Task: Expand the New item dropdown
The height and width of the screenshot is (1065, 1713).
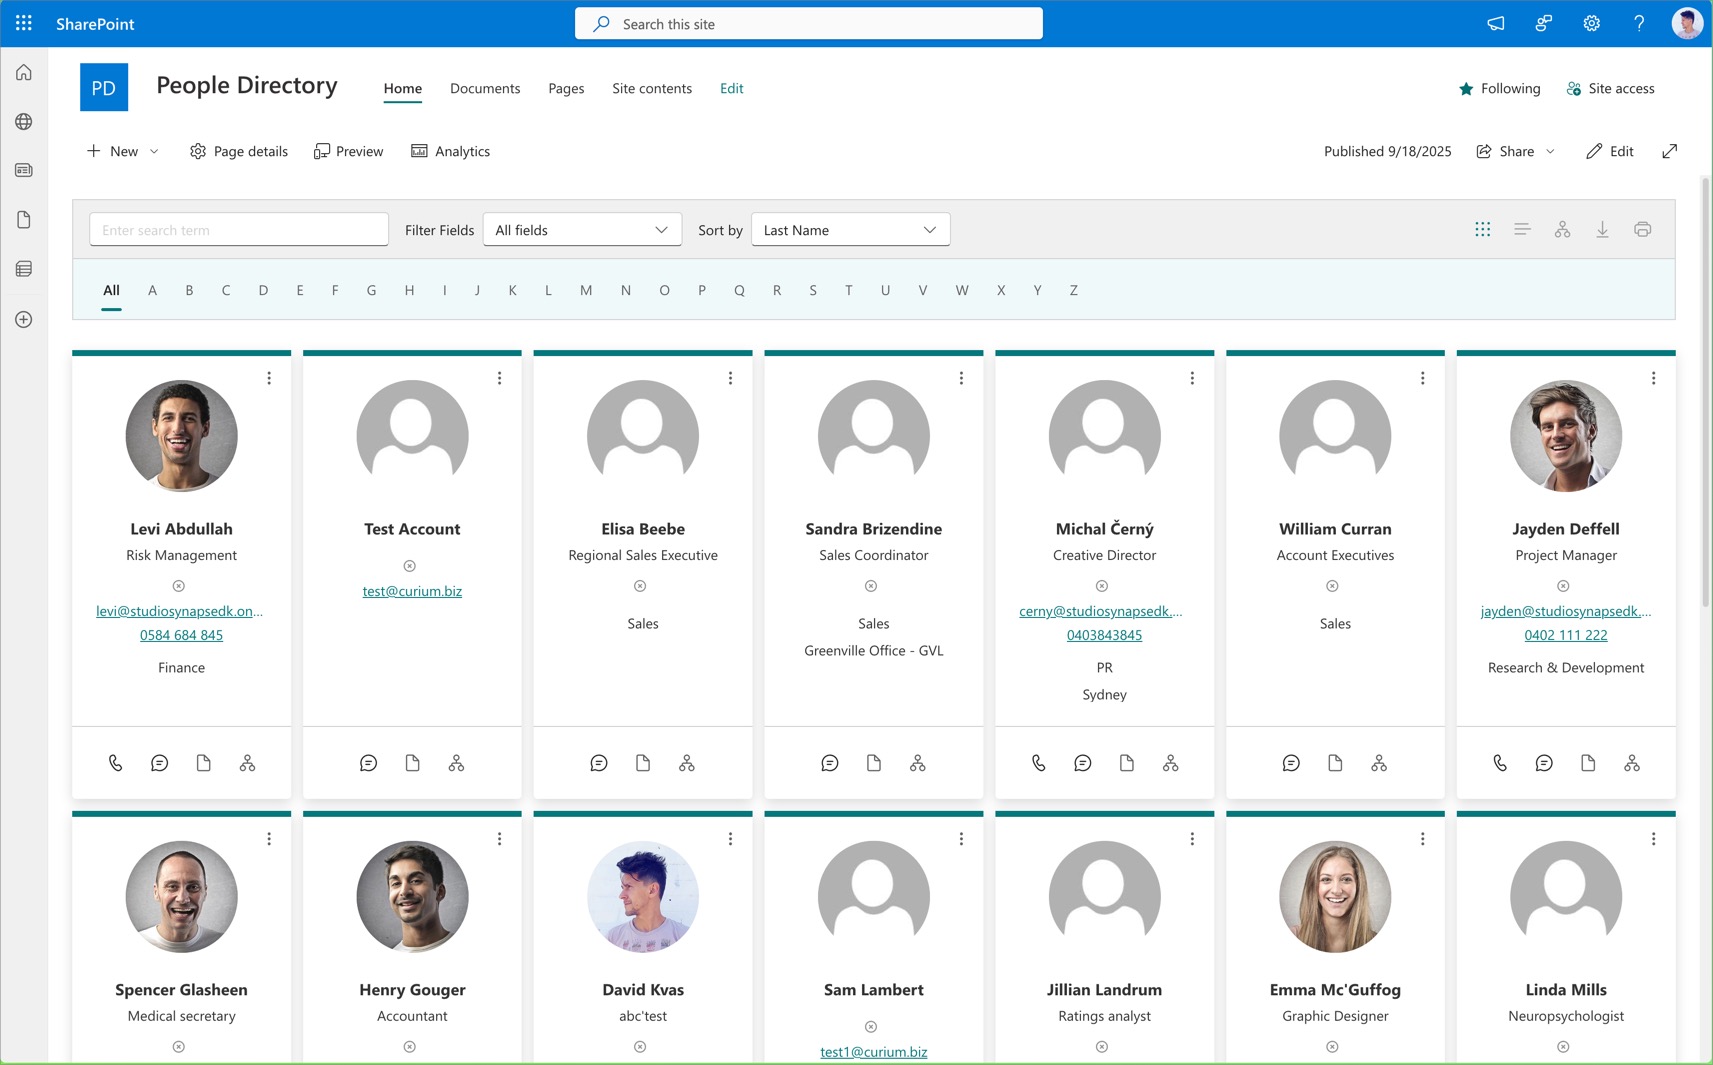Action: pos(154,151)
